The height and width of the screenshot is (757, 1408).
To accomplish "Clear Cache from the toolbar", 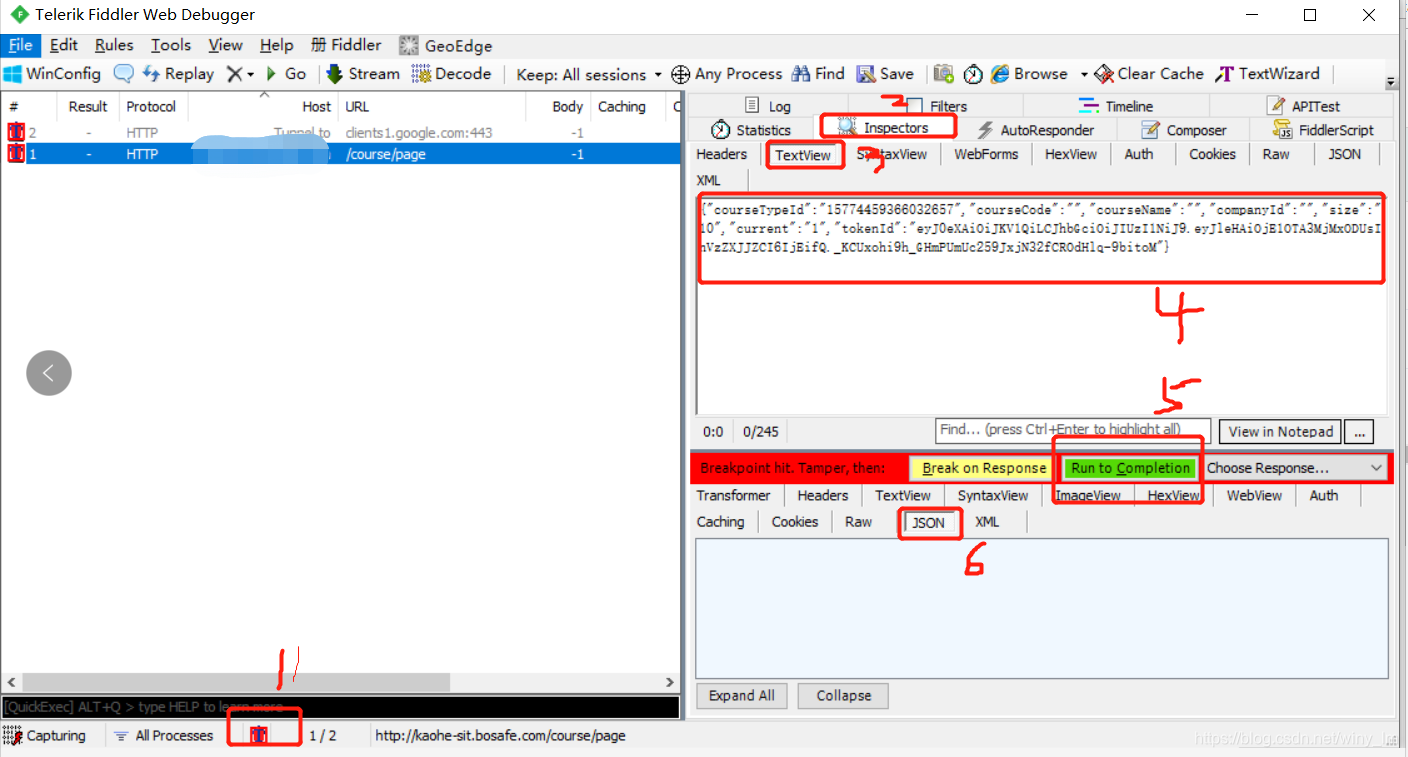I will [1148, 74].
